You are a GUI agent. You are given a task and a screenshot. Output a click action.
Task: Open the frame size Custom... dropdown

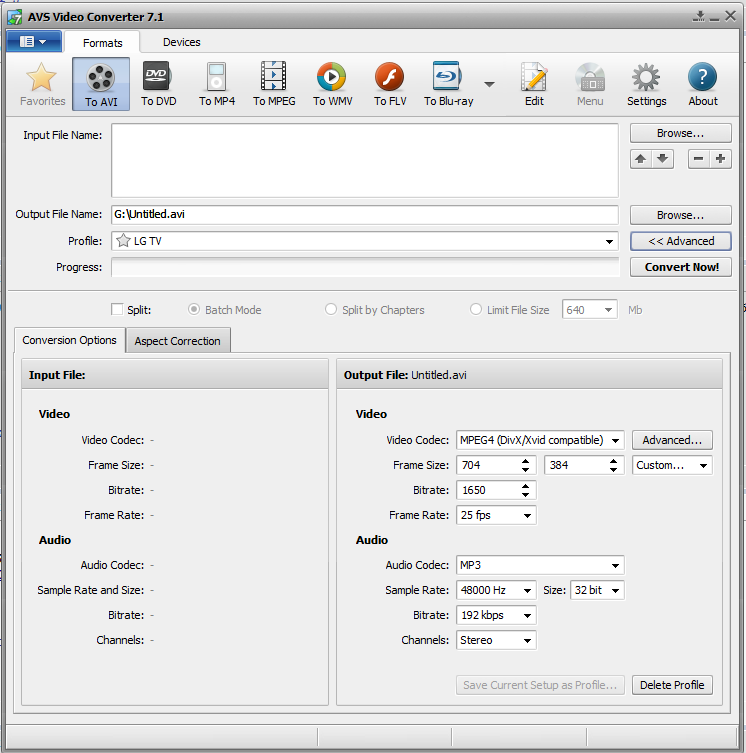[703, 465]
